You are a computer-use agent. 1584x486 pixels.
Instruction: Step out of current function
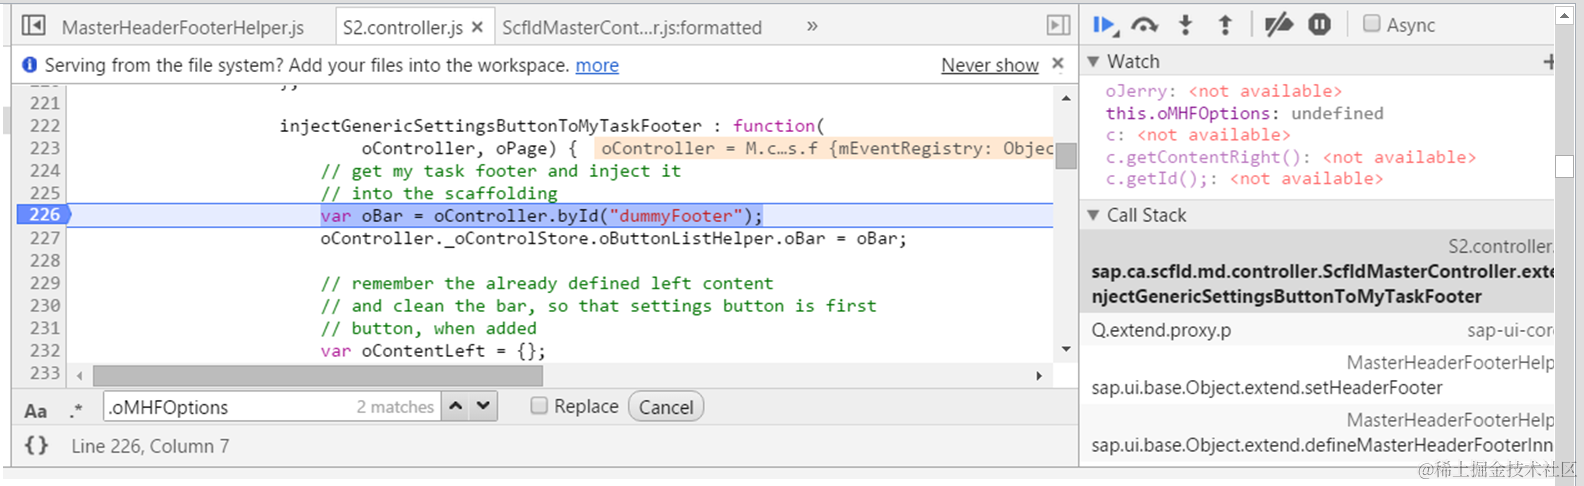(1225, 25)
